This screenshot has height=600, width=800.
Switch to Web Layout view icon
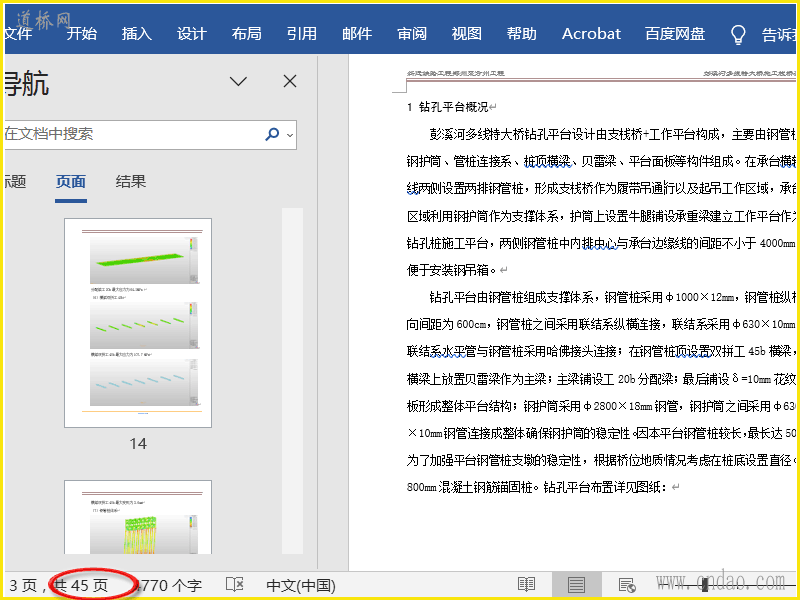[627, 585]
